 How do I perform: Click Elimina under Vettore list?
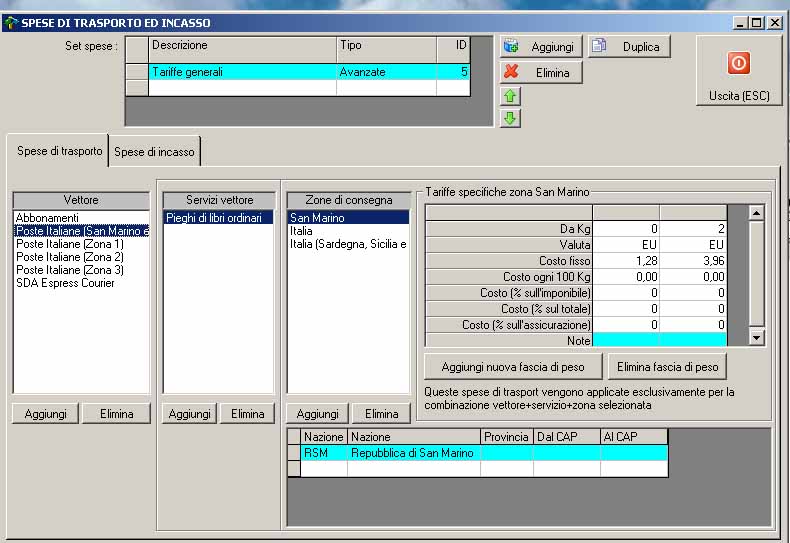[x=116, y=414]
